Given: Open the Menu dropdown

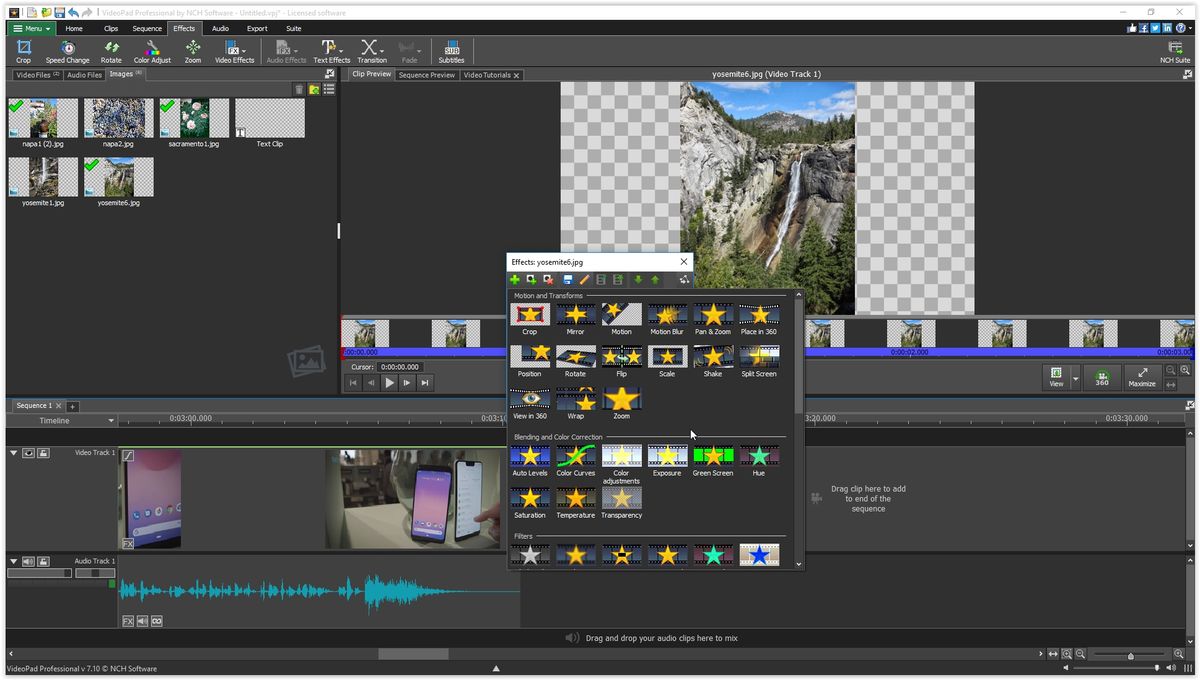Looking at the screenshot, I should 31,27.
